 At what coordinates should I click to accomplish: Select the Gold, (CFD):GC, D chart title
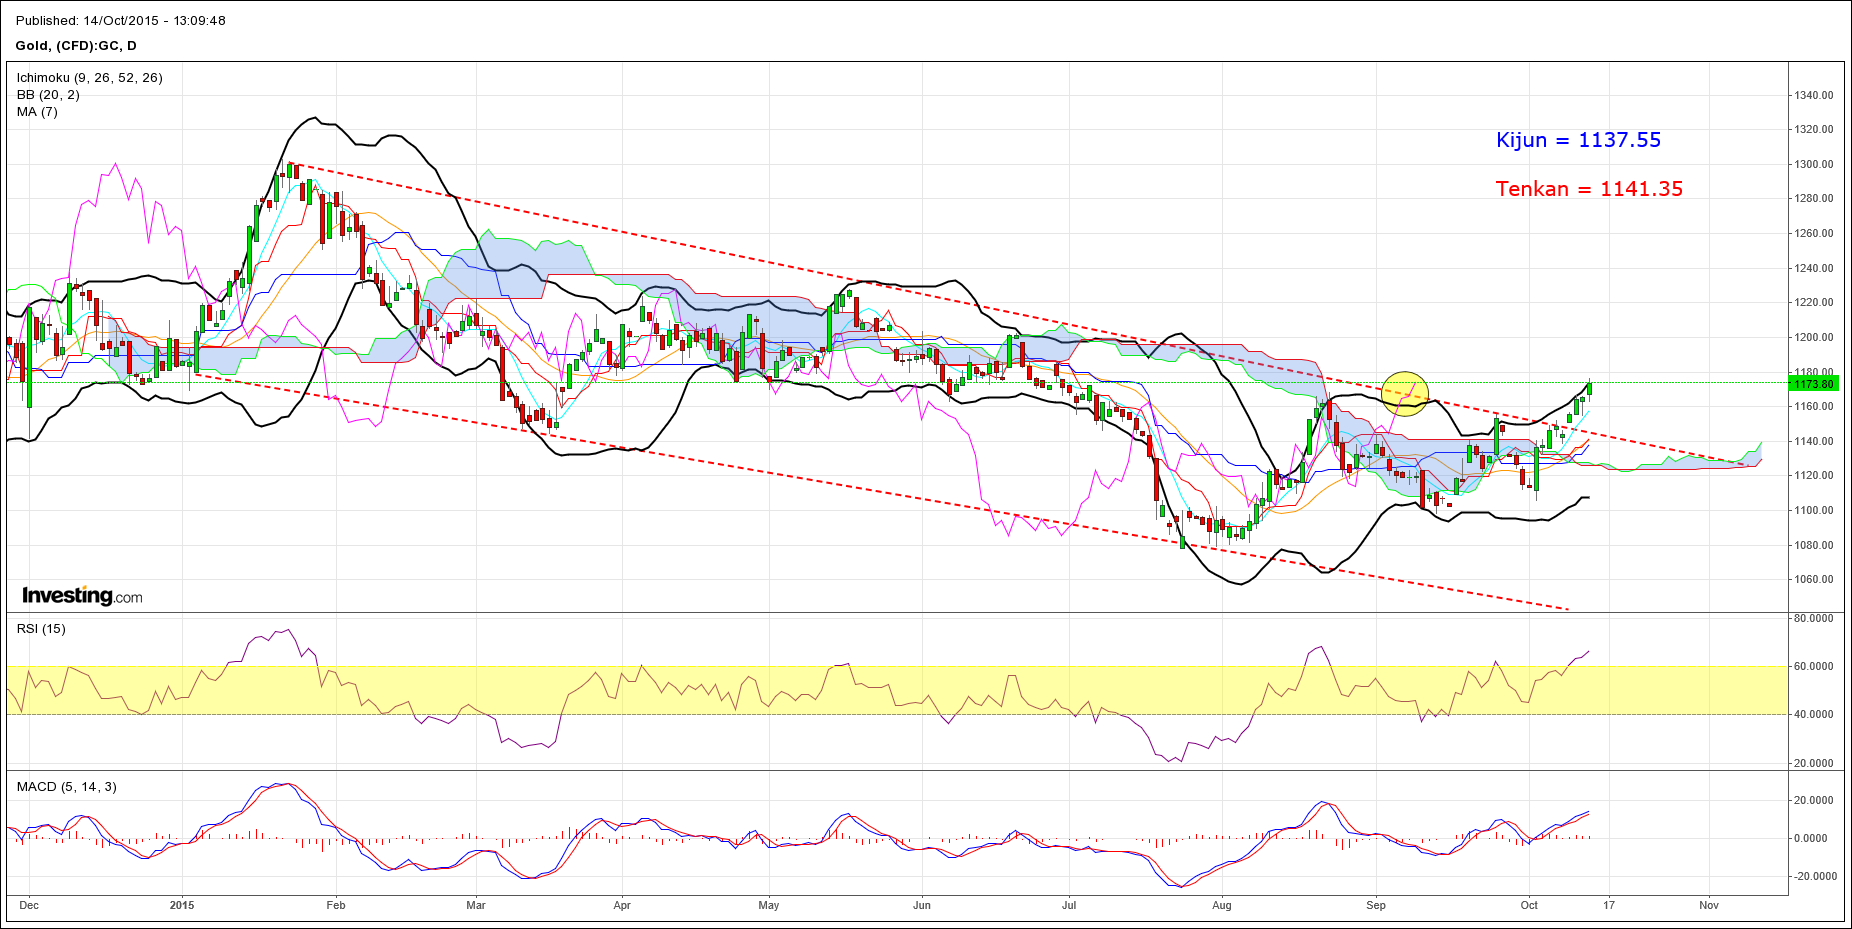pyautogui.click(x=77, y=46)
